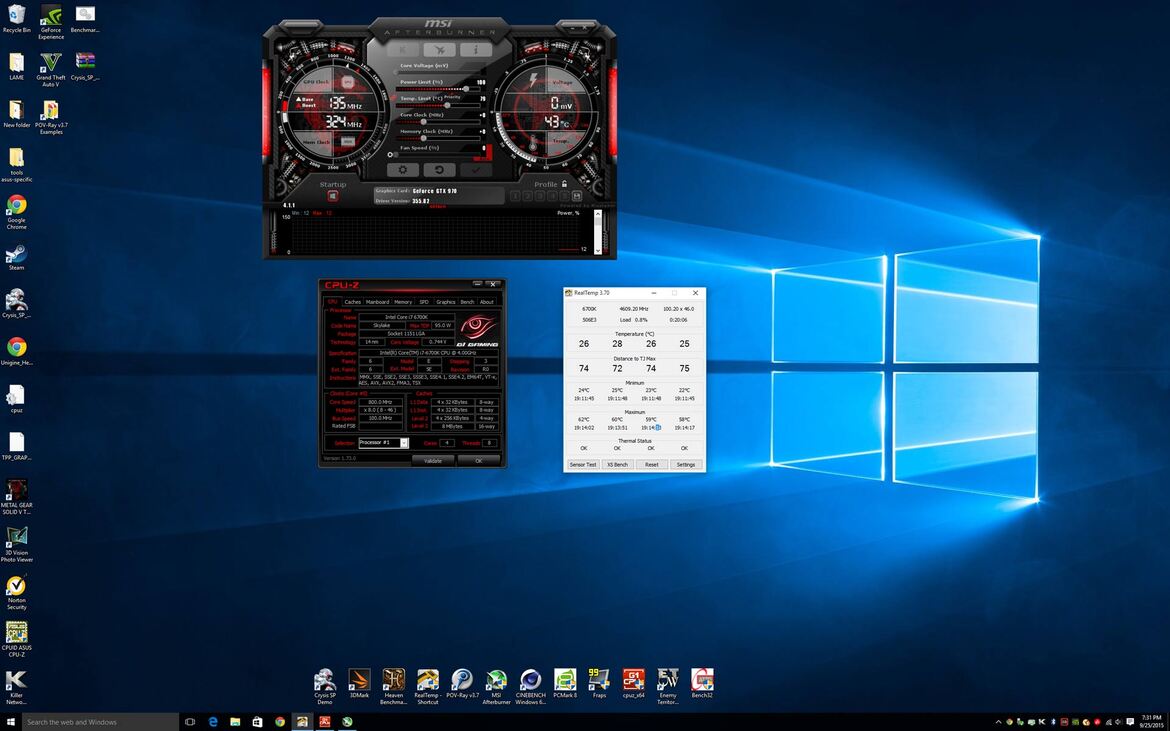Open the taskbar clock showing 7:31 PM
Viewport: 1170px width, 731px height.
pyautogui.click(x=1152, y=722)
